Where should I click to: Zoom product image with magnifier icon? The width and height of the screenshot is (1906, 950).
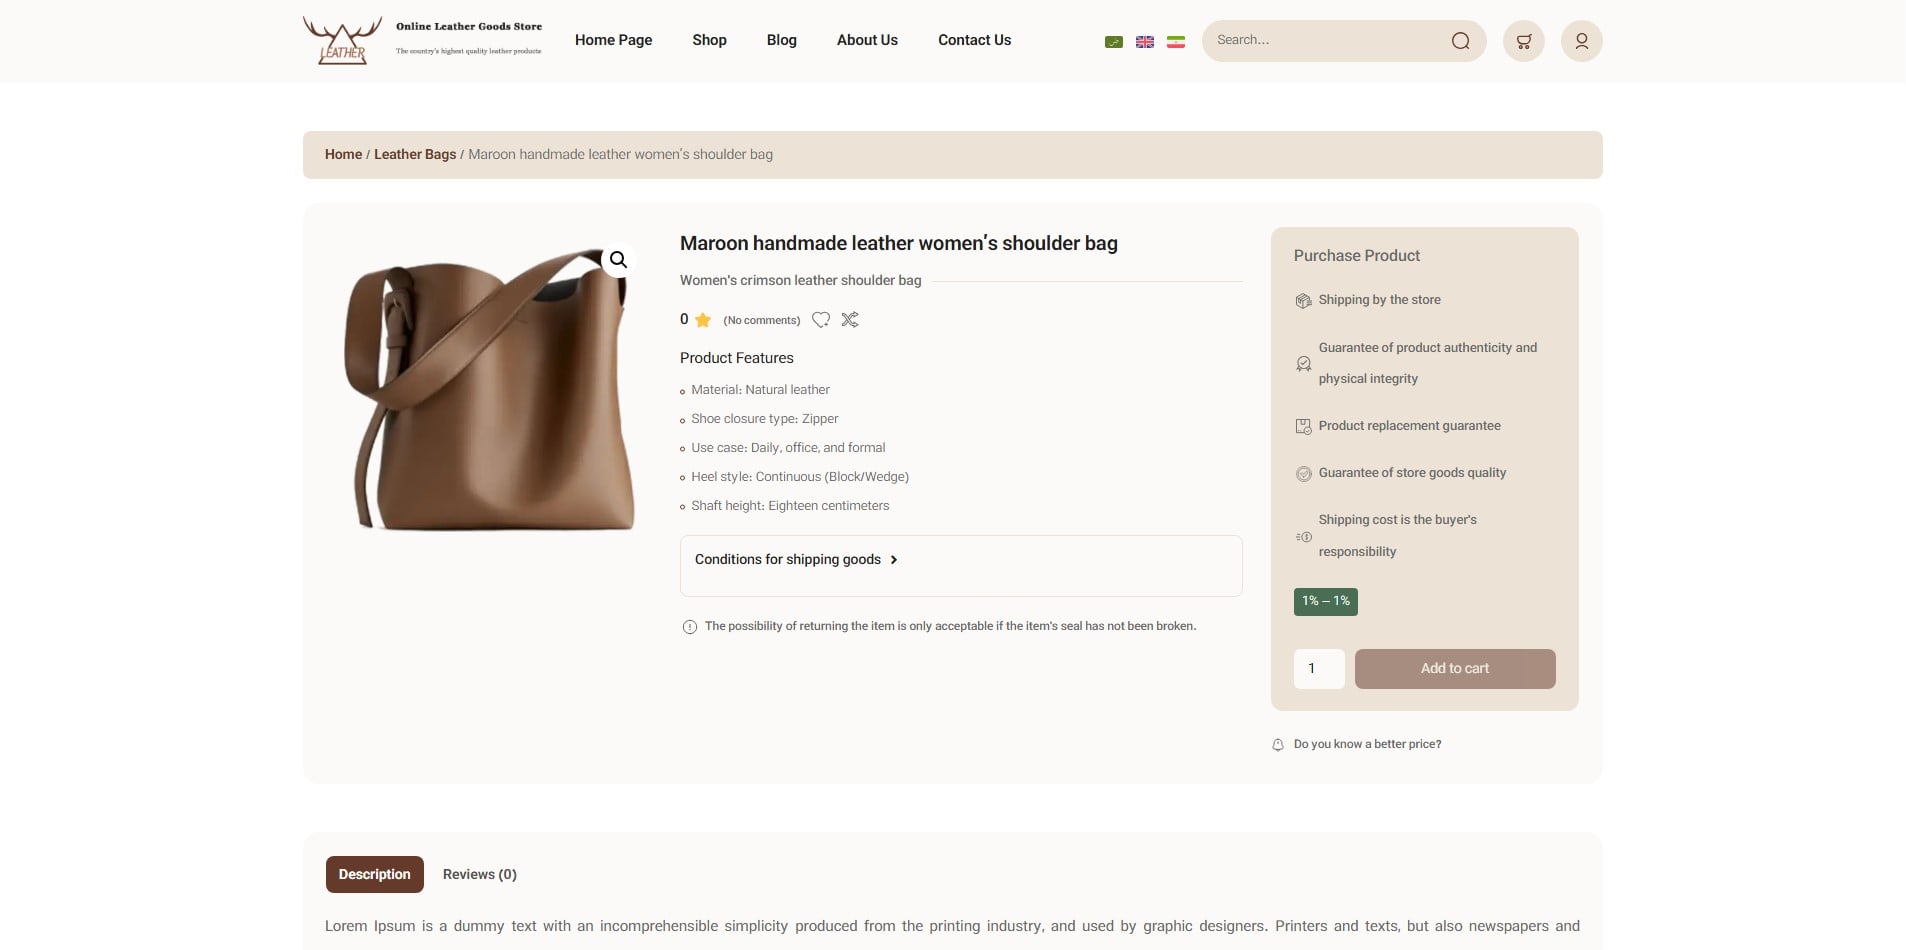[x=618, y=260]
